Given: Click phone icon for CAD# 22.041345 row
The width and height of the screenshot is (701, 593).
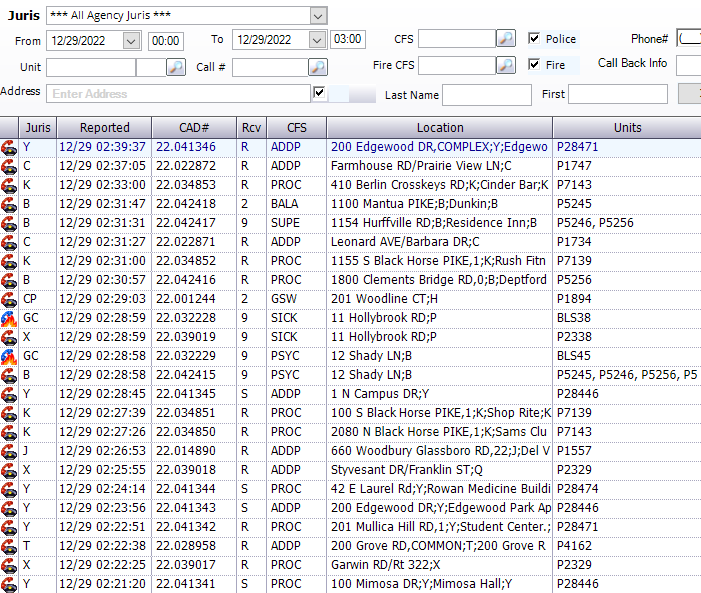Looking at the screenshot, I should (x=9, y=394).
